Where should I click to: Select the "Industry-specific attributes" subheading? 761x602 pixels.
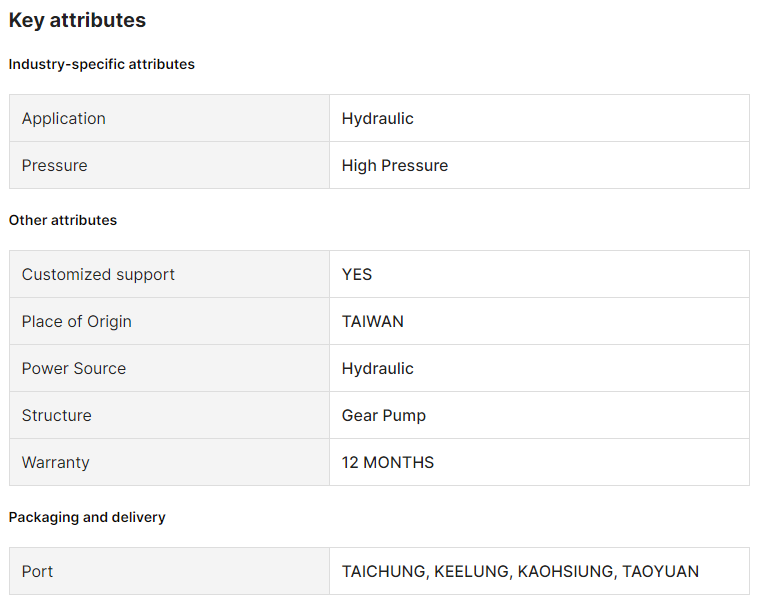tap(101, 64)
